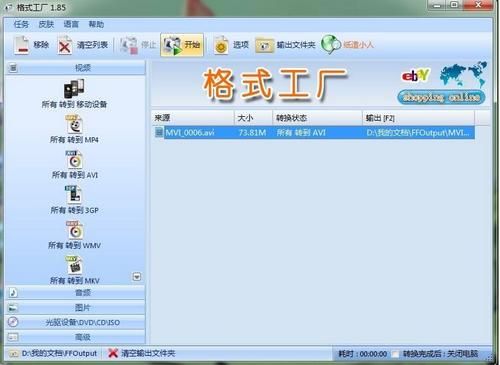Screen dimensions: 500x365
Task: Open the 任务 (Task) menu
Action: point(21,24)
